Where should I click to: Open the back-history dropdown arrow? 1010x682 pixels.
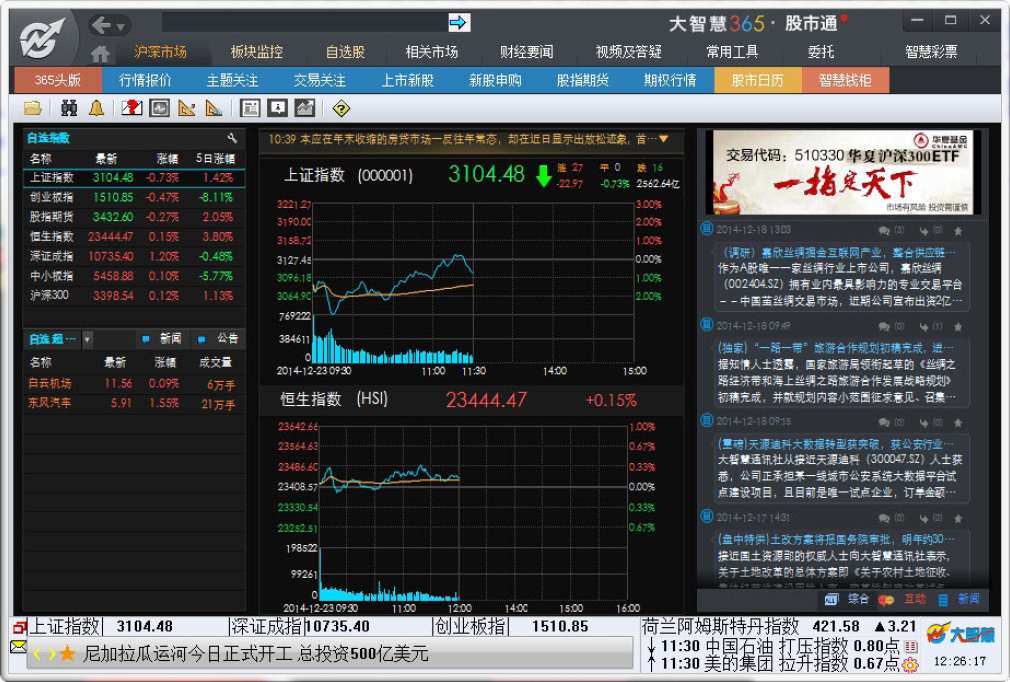pyautogui.click(x=120, y=27)
